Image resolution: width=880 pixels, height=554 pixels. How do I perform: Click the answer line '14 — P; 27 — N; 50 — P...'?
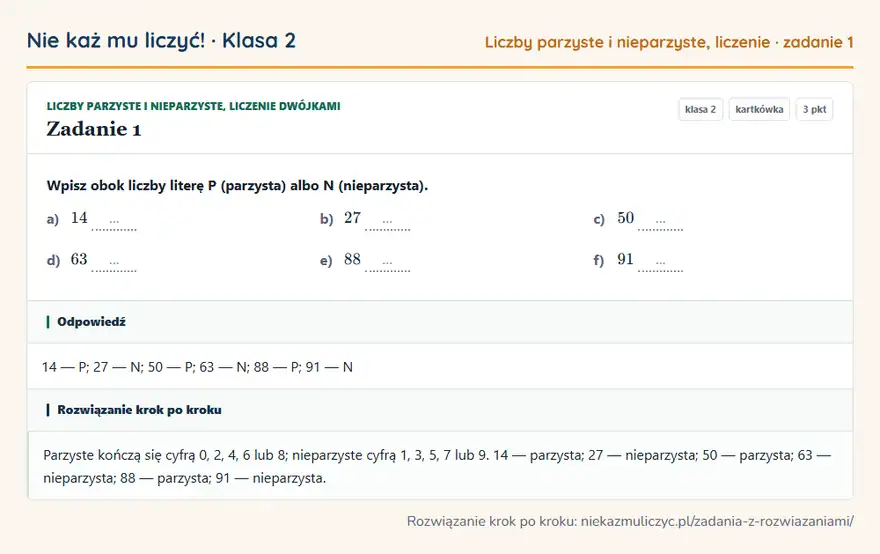pos(198,367)
